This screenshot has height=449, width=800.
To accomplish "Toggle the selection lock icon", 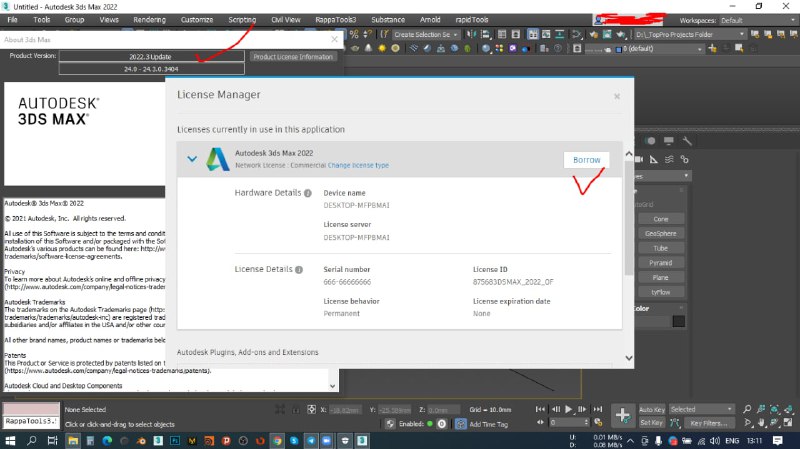I will [x=296, y=409].
